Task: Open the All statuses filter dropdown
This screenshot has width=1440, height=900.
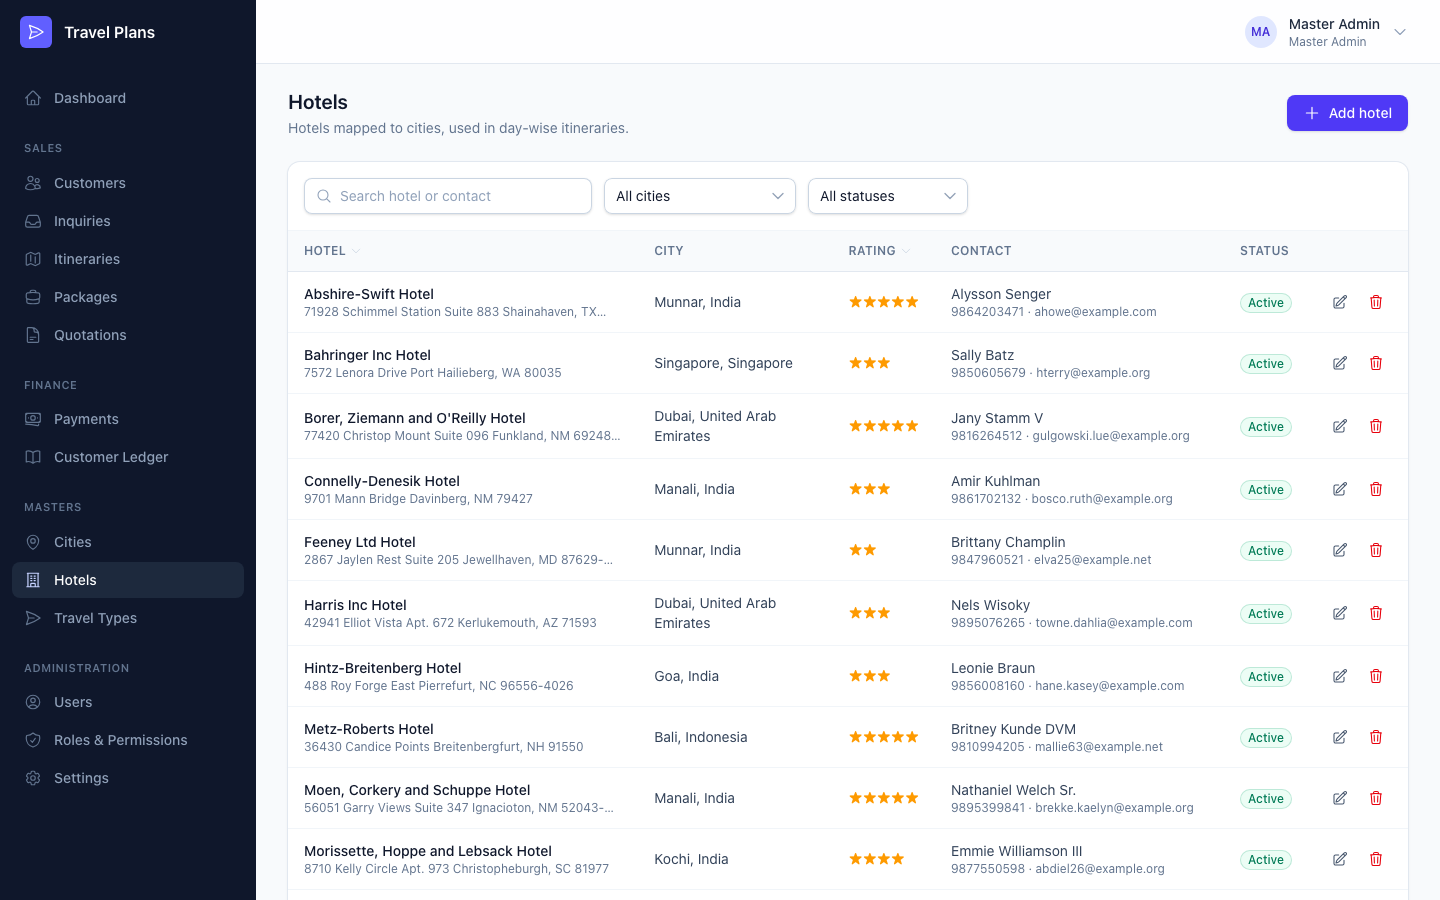Action: pyautogui.click(x=888, y=196)
